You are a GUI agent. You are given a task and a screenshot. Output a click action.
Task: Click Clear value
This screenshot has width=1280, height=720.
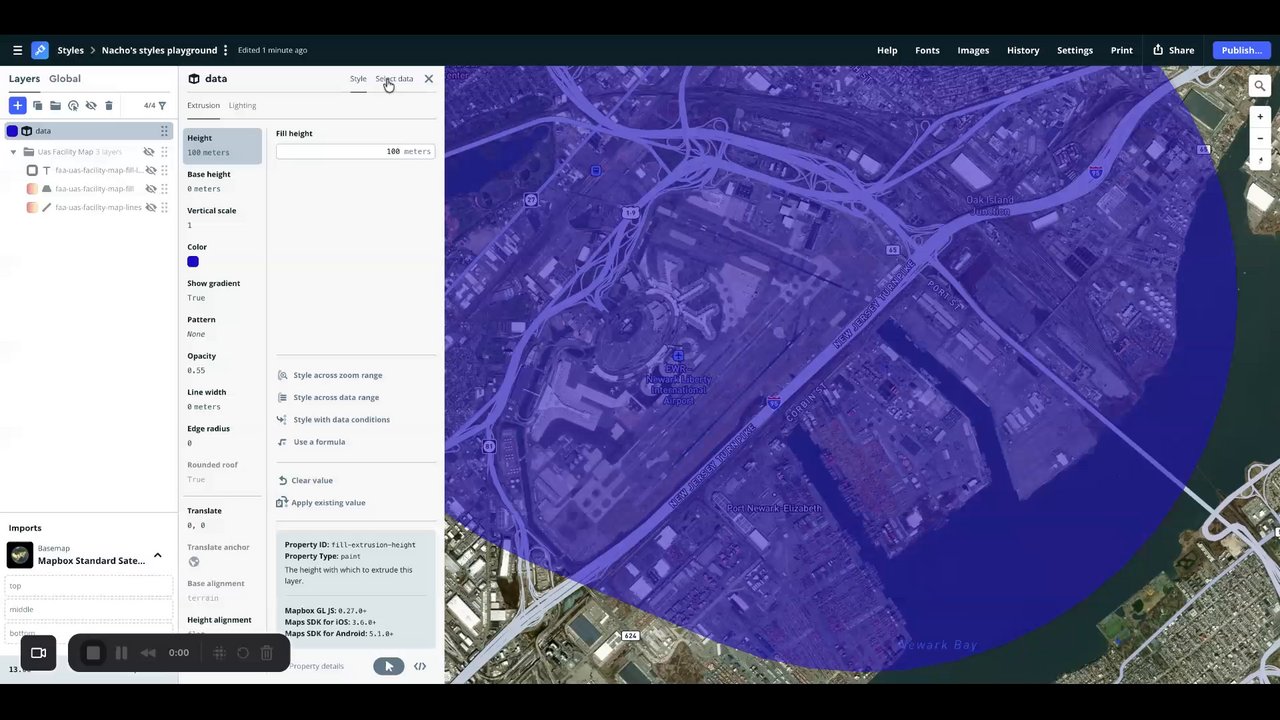tap(305, 480)
